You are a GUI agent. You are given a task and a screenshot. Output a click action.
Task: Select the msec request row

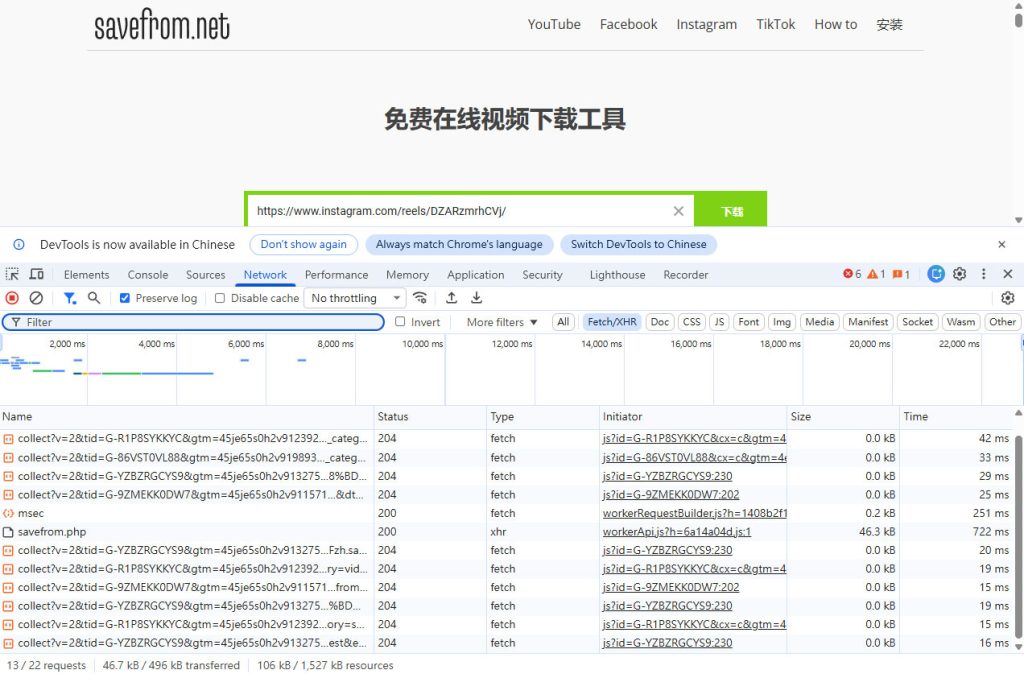coord(506,513)
